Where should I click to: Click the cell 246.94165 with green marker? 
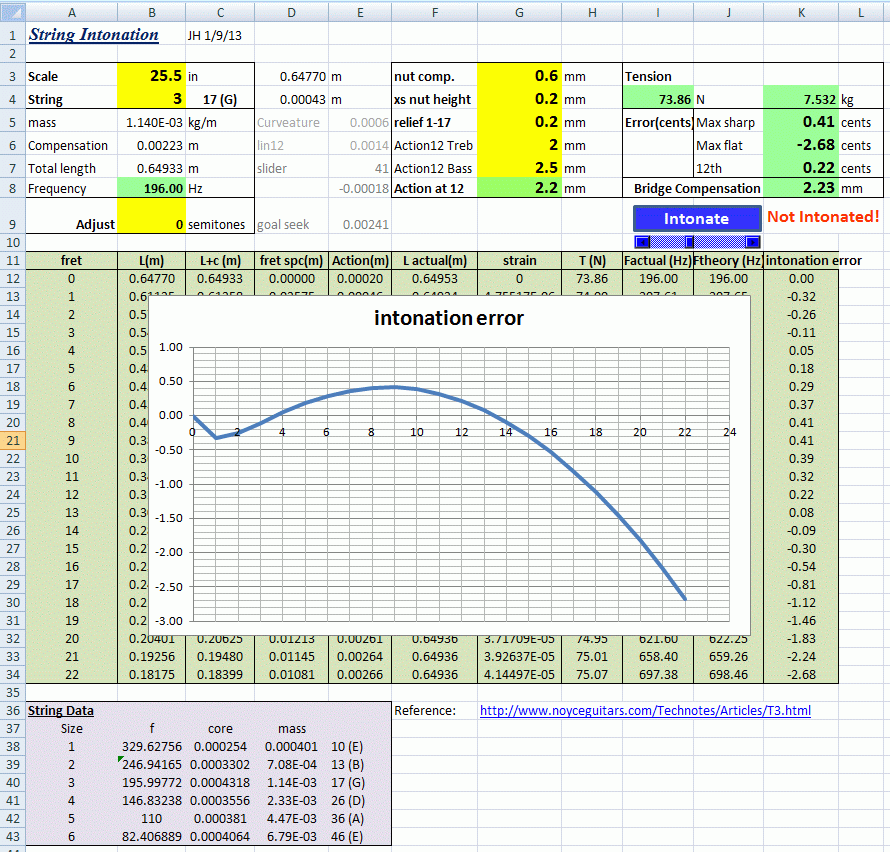152,765
